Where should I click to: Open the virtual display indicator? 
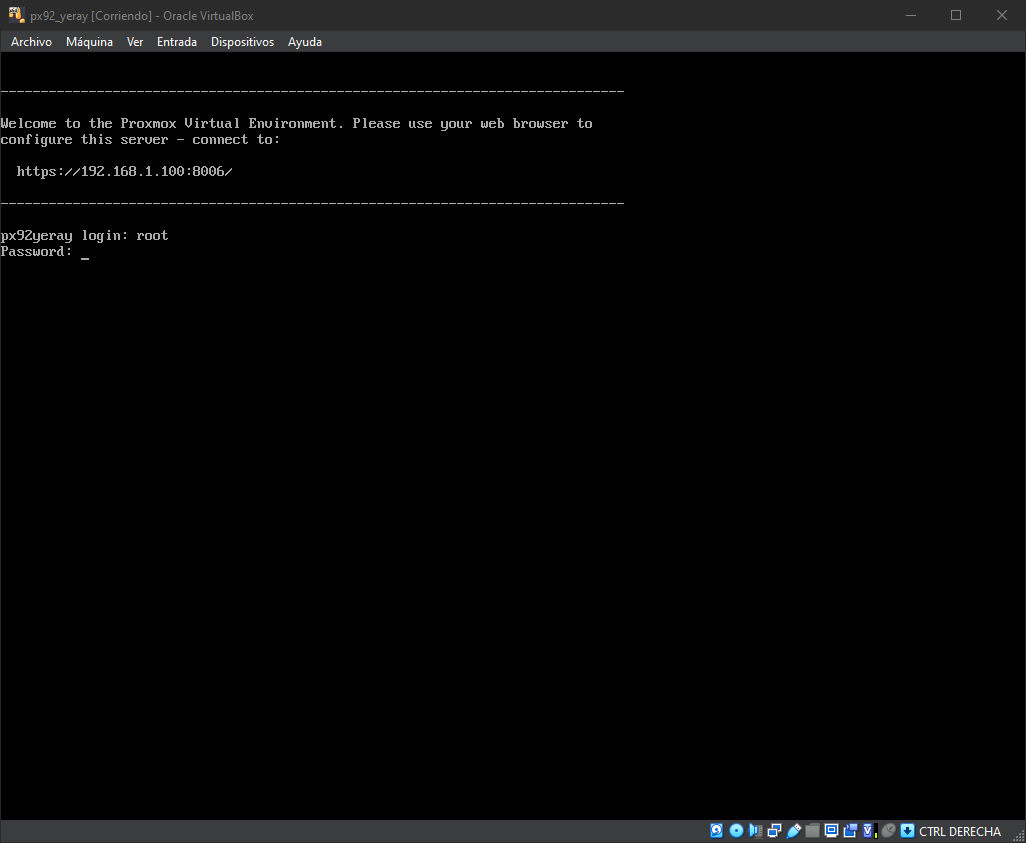(831, 831)
